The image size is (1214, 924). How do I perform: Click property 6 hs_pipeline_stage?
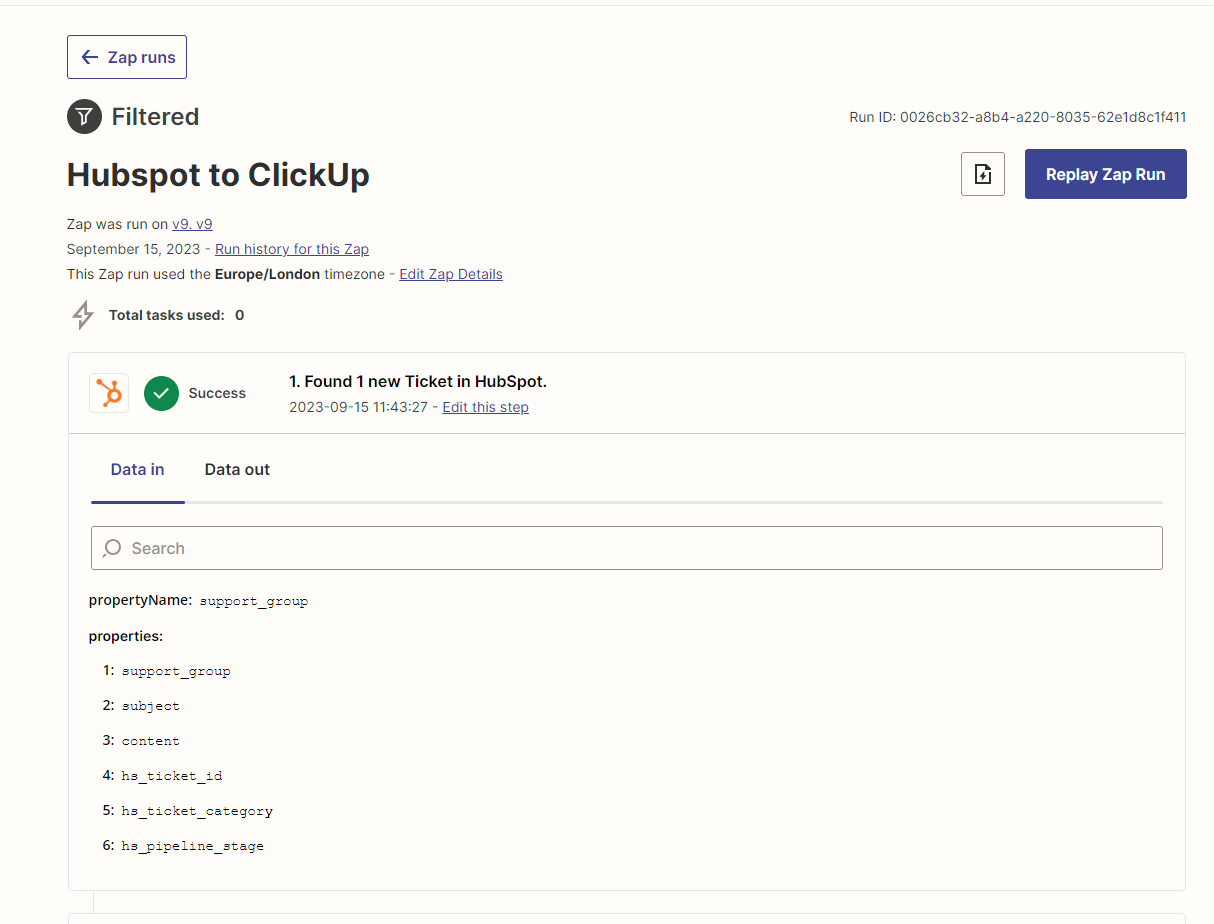click(193, 846)
